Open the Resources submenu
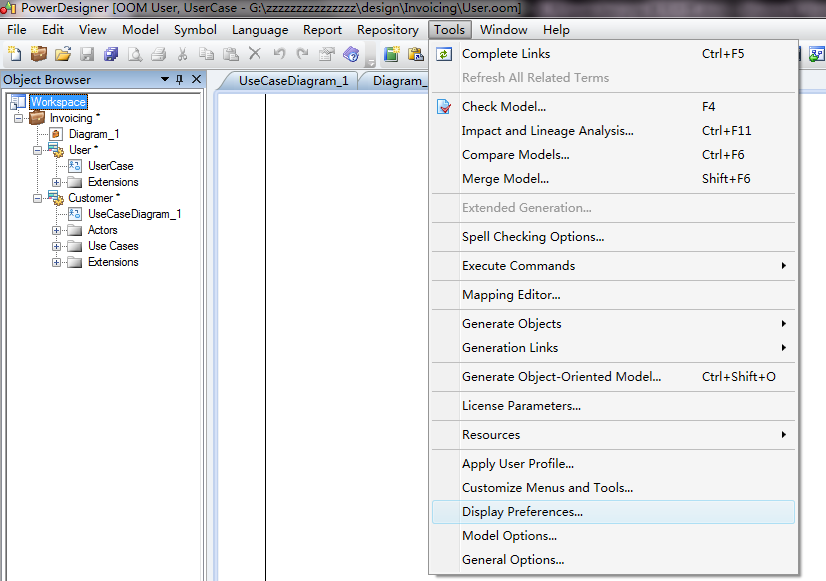826x581 pixels. coord(613,435)
